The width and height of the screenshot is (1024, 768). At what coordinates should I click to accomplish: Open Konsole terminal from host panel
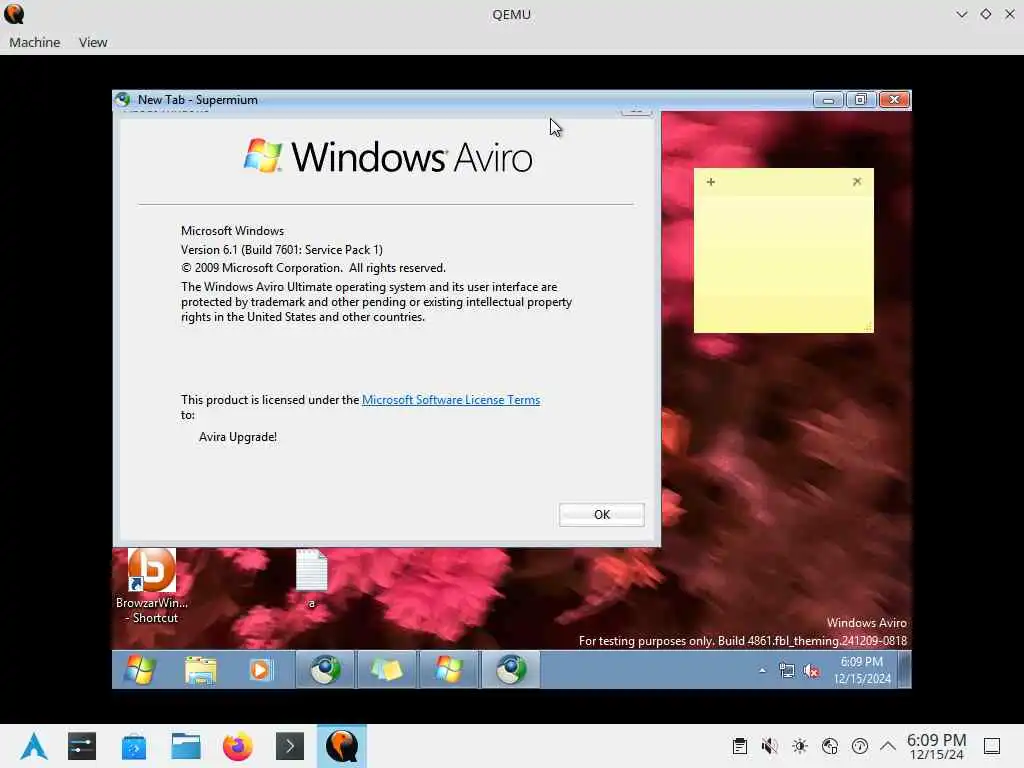pyautogui.click(x=290, y=746)
